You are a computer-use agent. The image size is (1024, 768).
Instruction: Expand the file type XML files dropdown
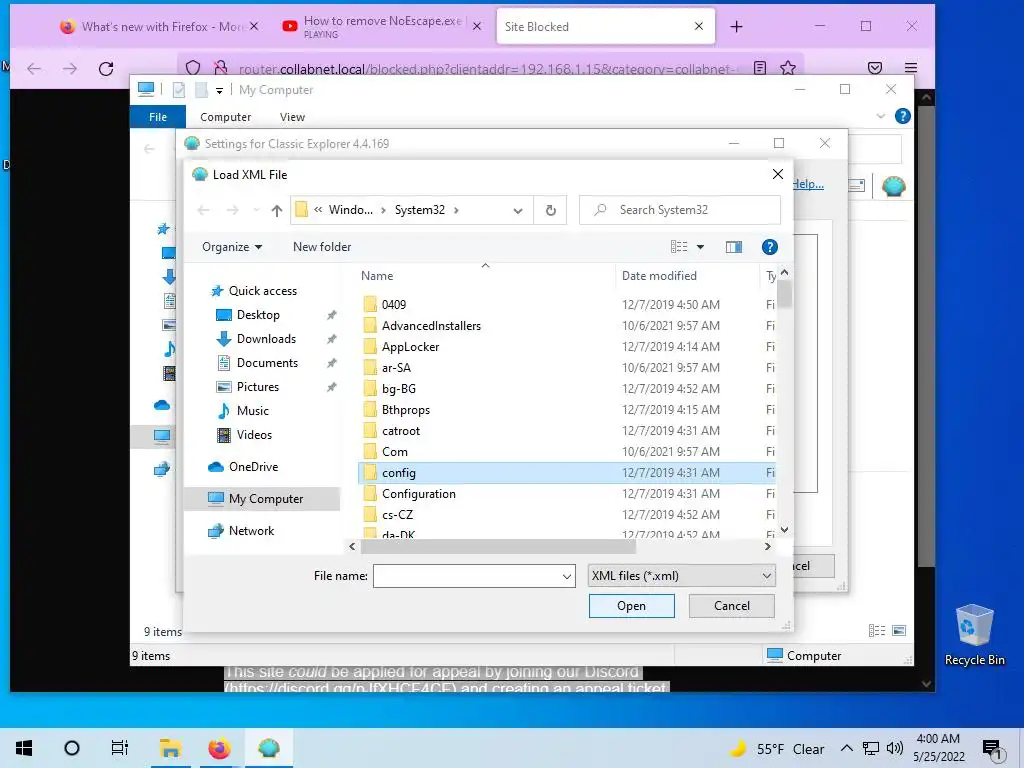pyautogui.click(x=766, y=576)
